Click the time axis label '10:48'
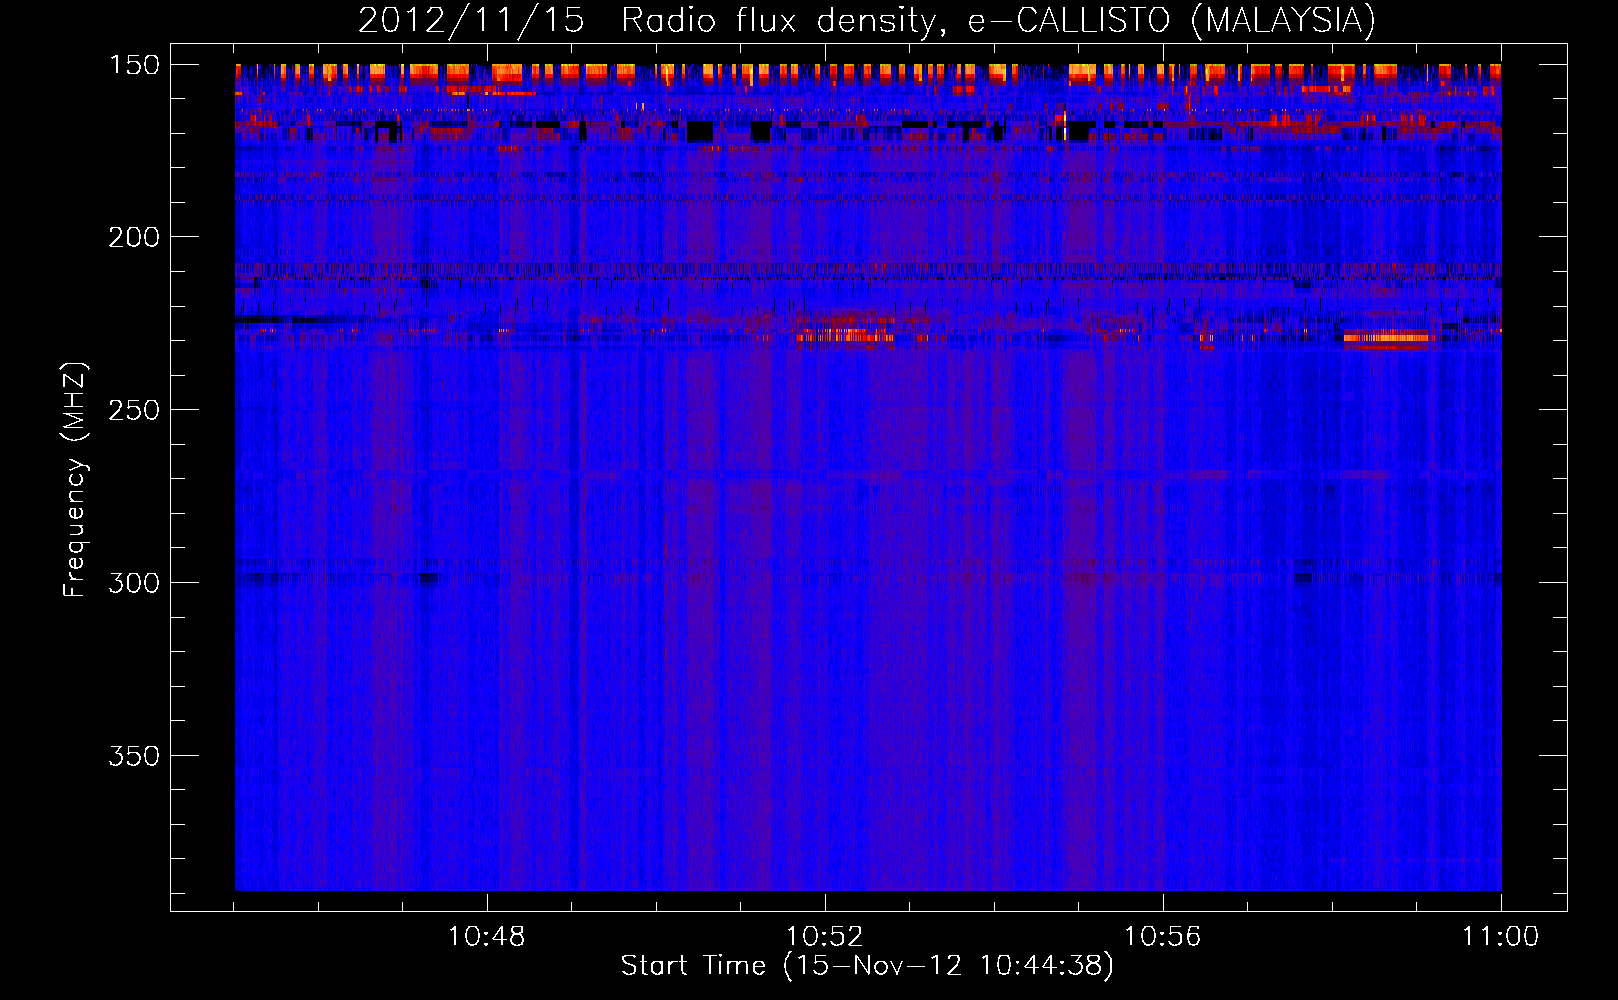 click(x=487, y=937)
